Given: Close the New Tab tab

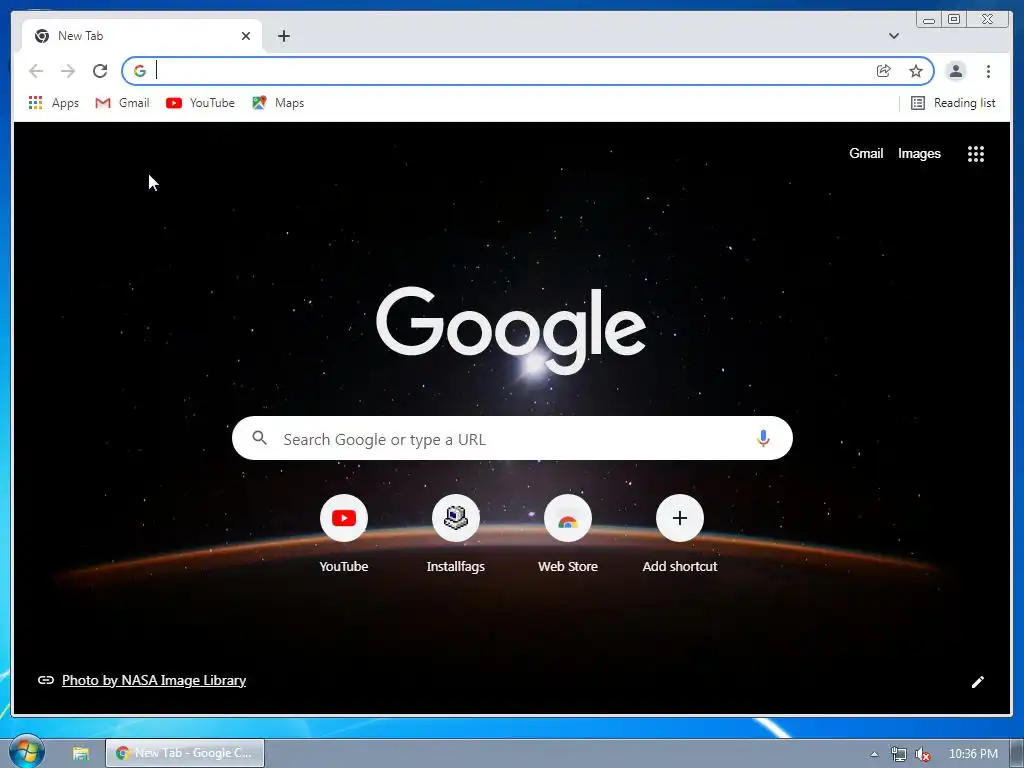Looking at the screenshot, I should coord(246,36).
